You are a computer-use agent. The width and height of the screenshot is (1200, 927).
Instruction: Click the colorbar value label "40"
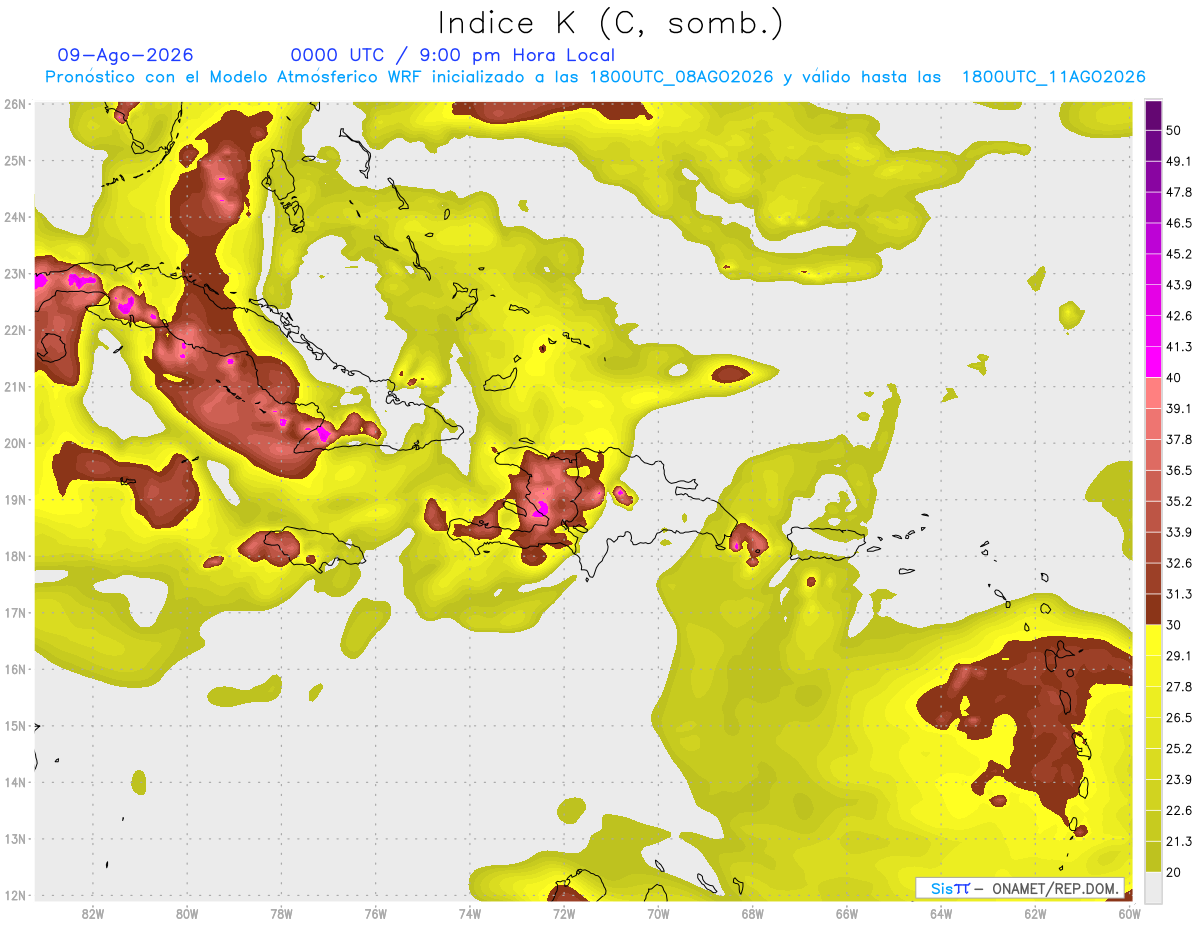(1174, 378)
